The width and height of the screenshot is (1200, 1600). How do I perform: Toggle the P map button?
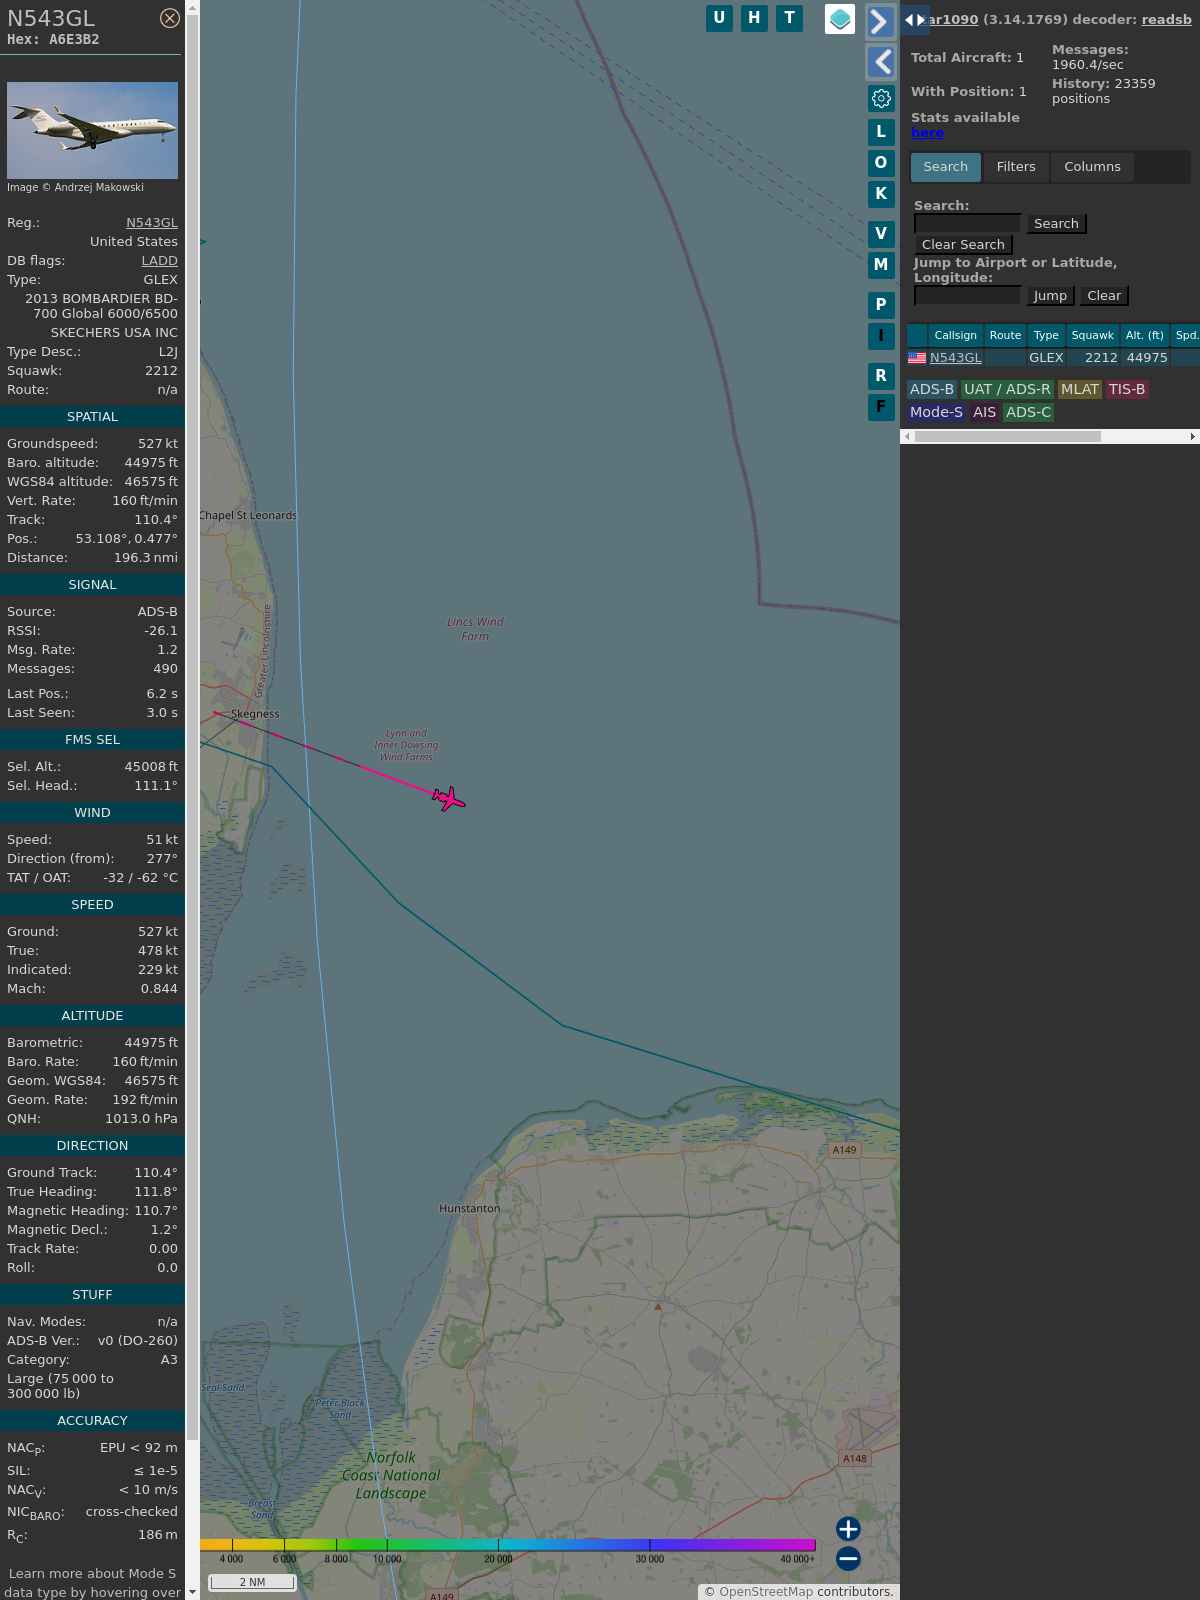[881, 305]
